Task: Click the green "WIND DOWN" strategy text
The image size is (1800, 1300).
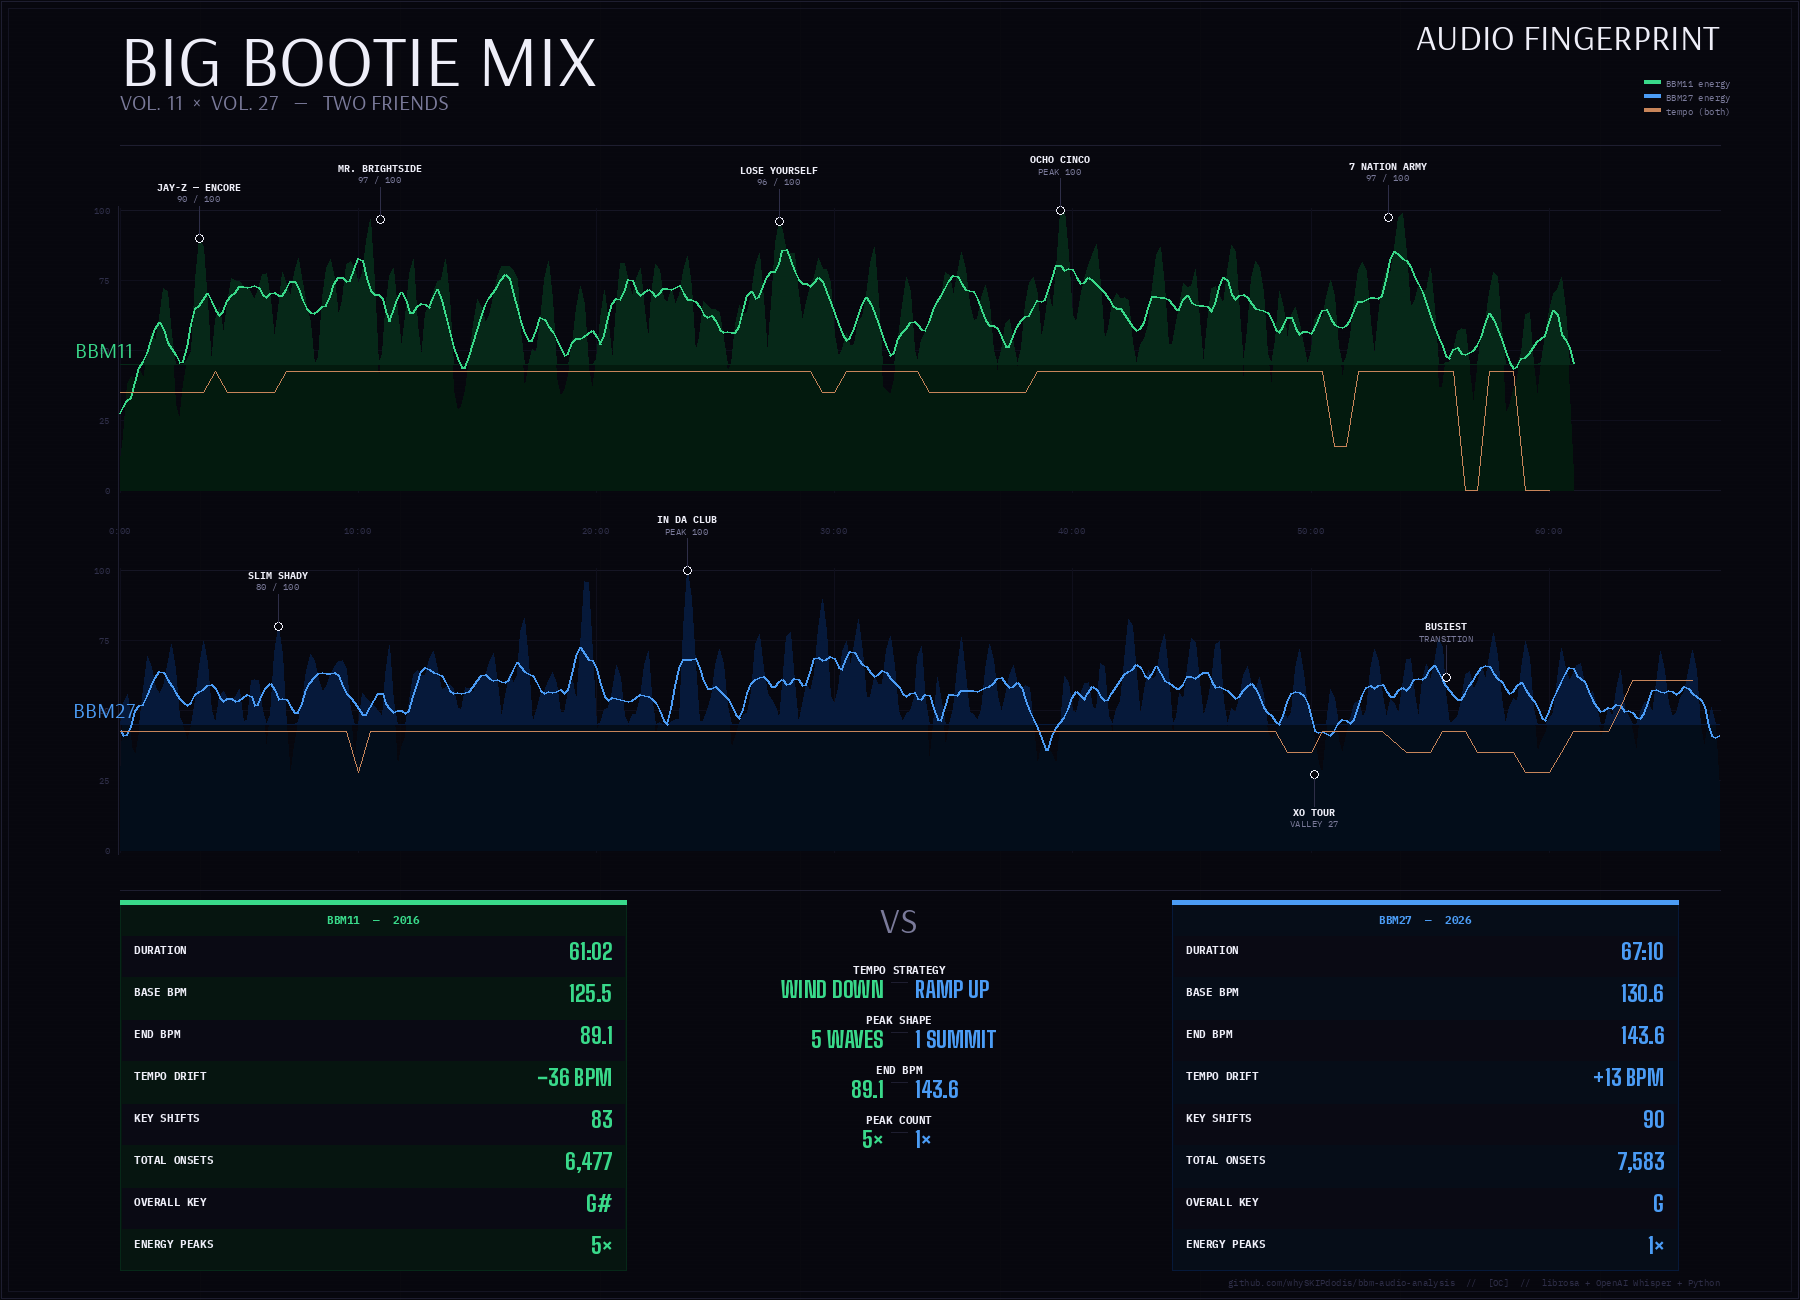Action: click(833, 990)
